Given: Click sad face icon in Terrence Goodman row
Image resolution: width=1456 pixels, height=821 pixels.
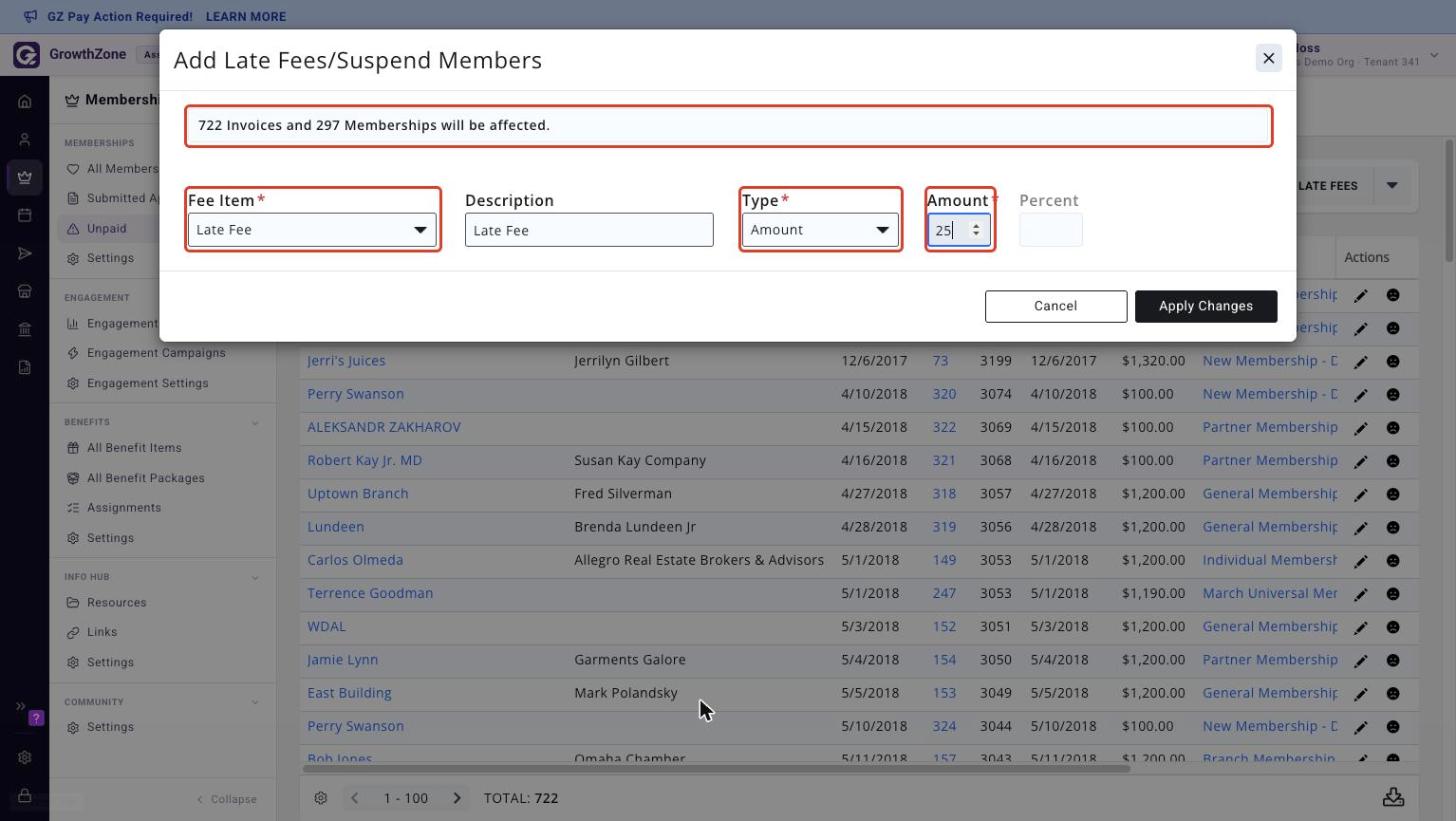Looking at the screenshot, I should click(x=1393, y=593).
